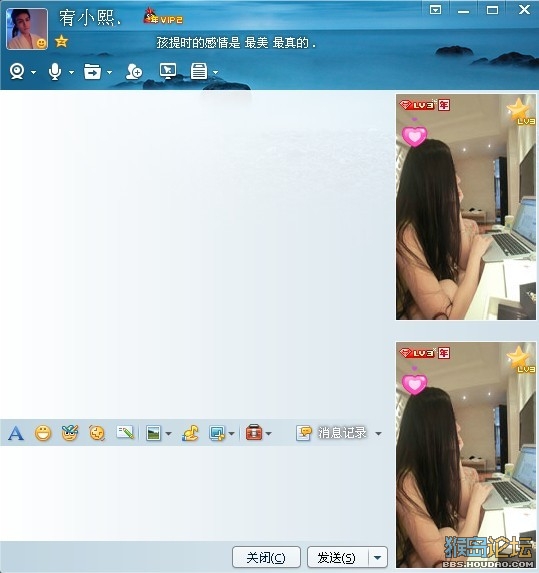Open the contact's avatar in the header
This screenshot has width=539, height=573.
tap(27, 29)
